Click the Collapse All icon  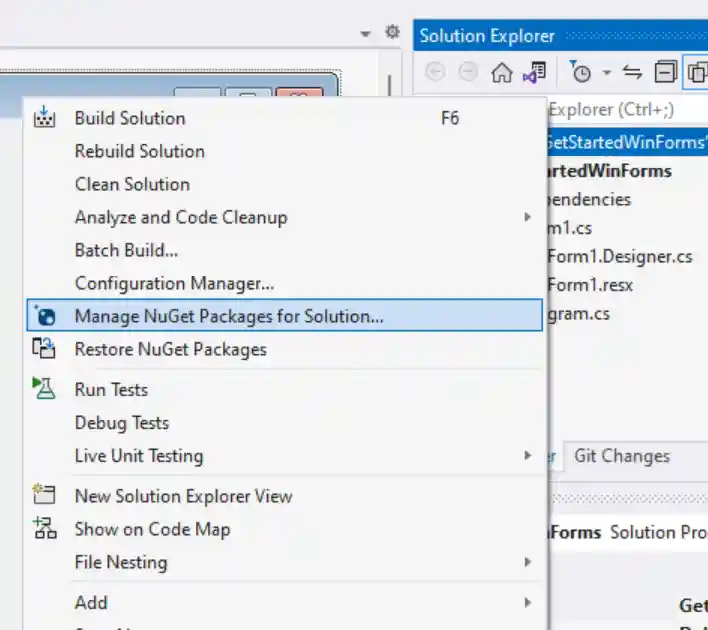pos(666,72)
